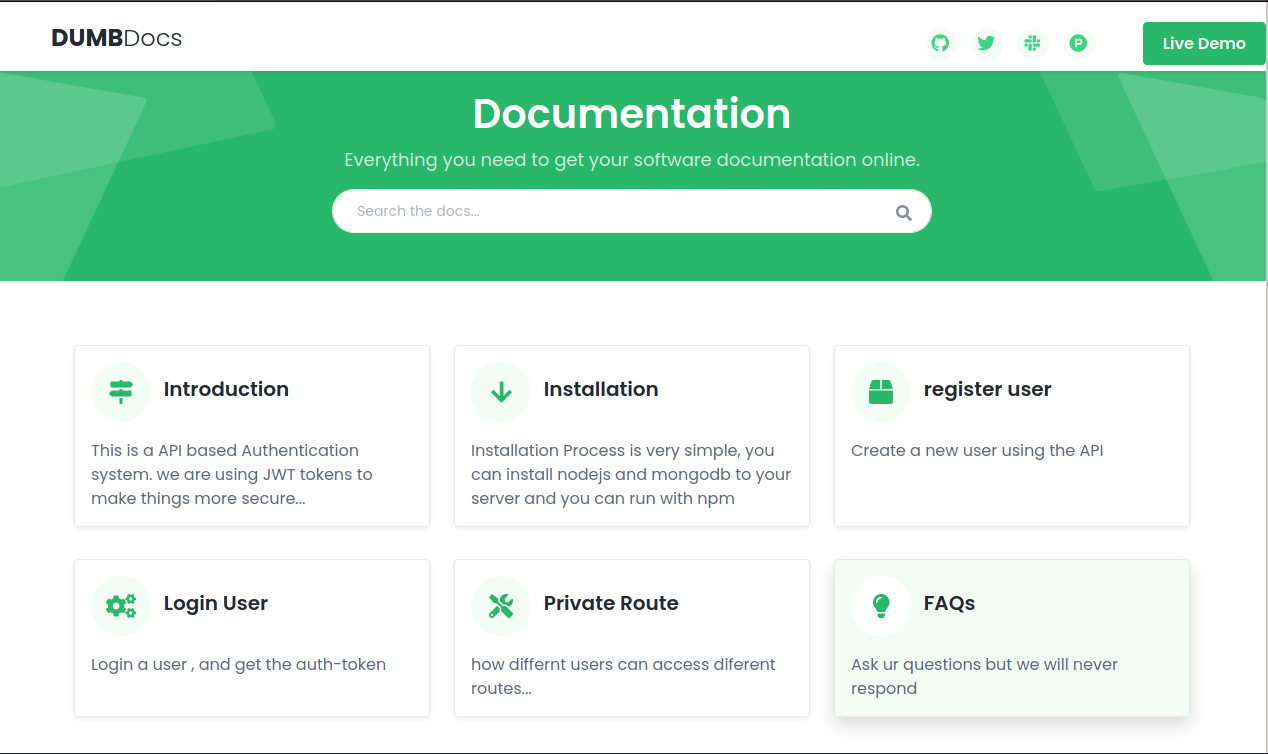Viewport: 1268px width, 754px height.
Task: Open the register user heading link
Action: tap(987, 390)
